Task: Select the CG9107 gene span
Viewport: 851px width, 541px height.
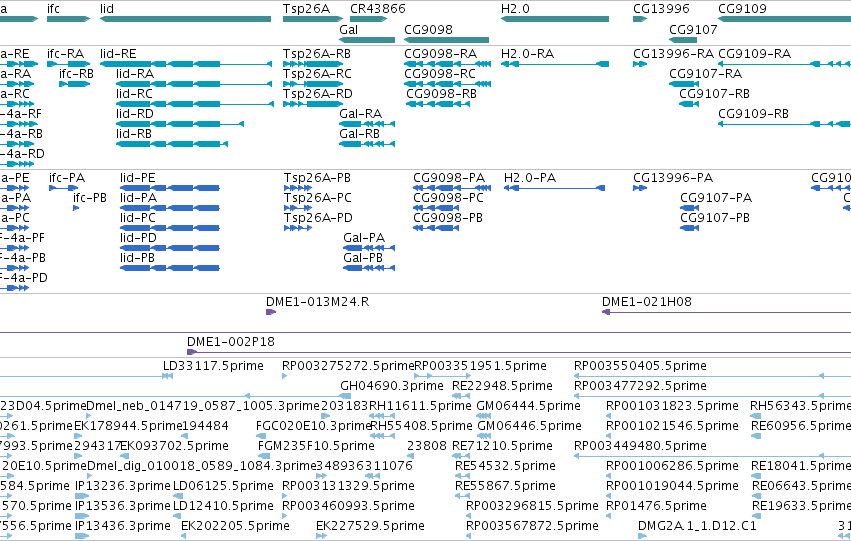Action: (683, 40)
